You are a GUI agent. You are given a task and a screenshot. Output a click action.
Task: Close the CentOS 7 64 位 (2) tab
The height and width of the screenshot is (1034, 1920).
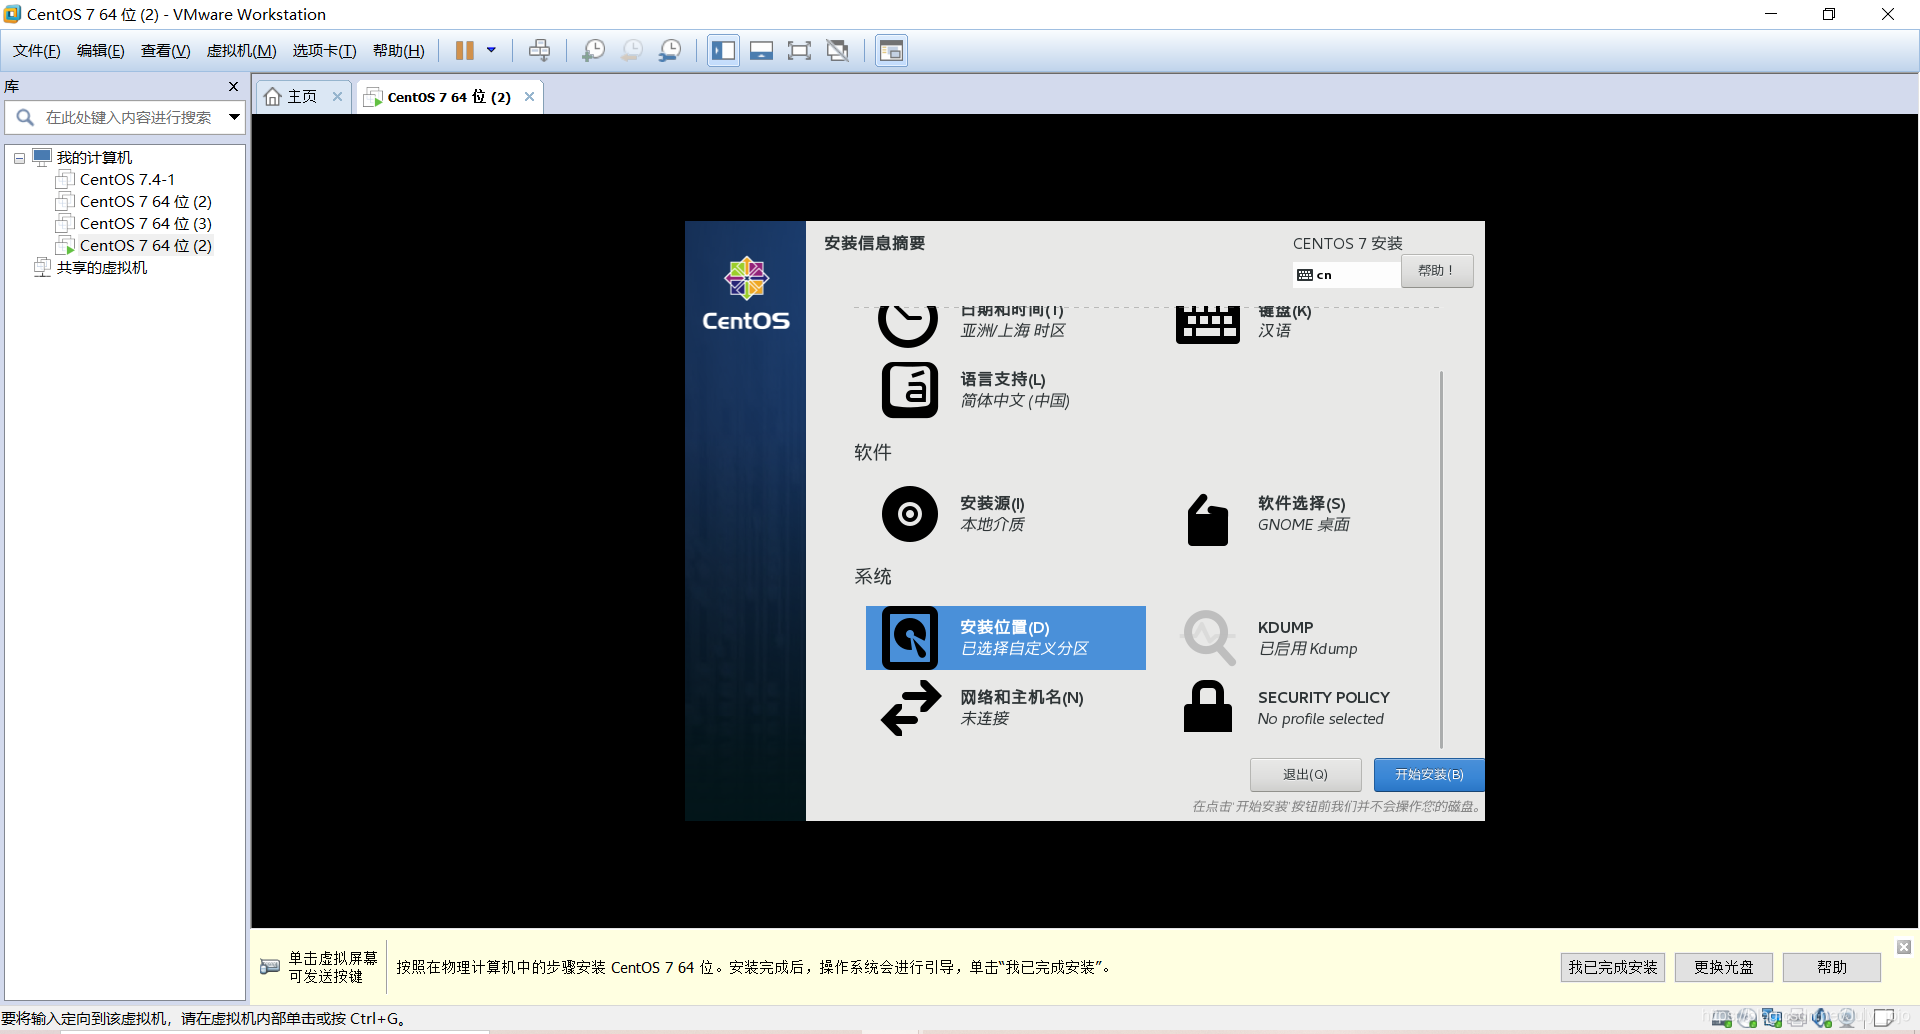(x=529, y=97)
